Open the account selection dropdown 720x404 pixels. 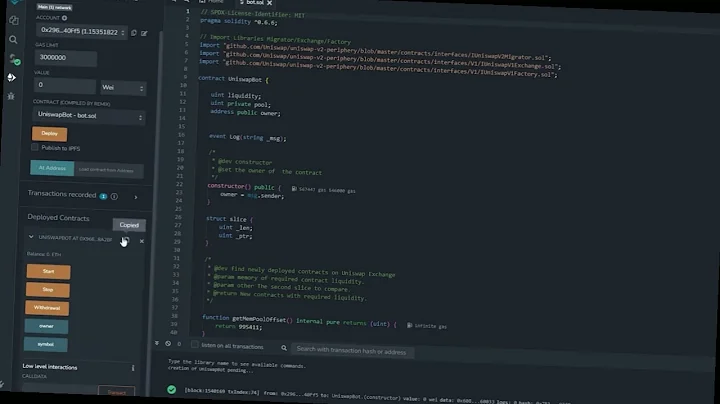[x=82, y=32]
